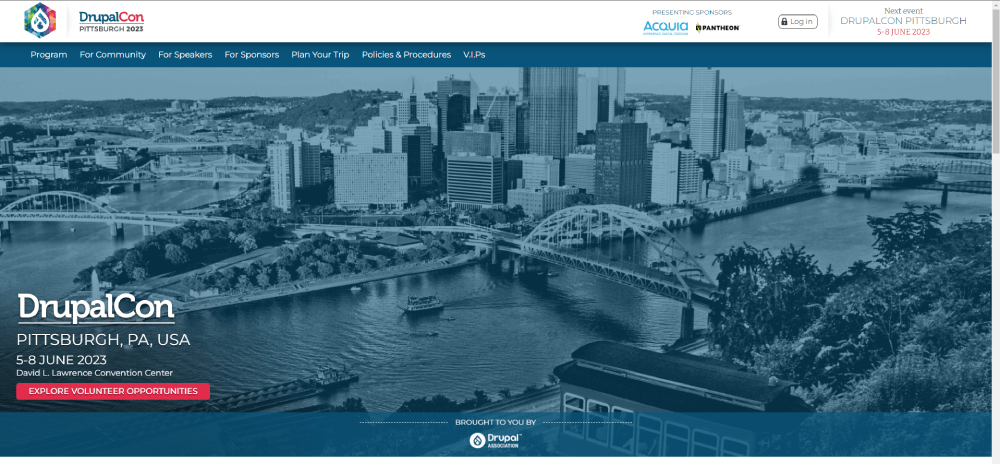This screenshot has width=1000, height=464.
Task: Click David L. Lawrence Convention Center text
Action: pyautogui.click(x=94, y=373)
